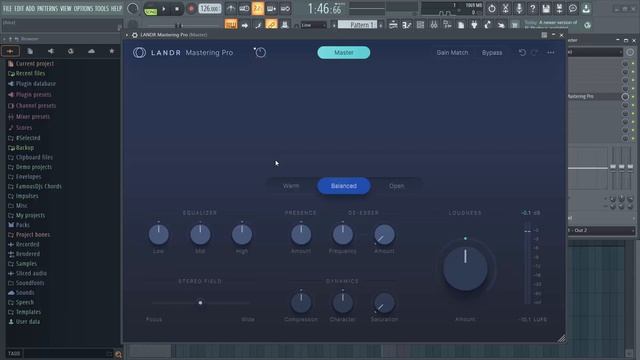
Task: Open the mixer toolbar icon
Action: pyautogui.click(x=433, y=25)
